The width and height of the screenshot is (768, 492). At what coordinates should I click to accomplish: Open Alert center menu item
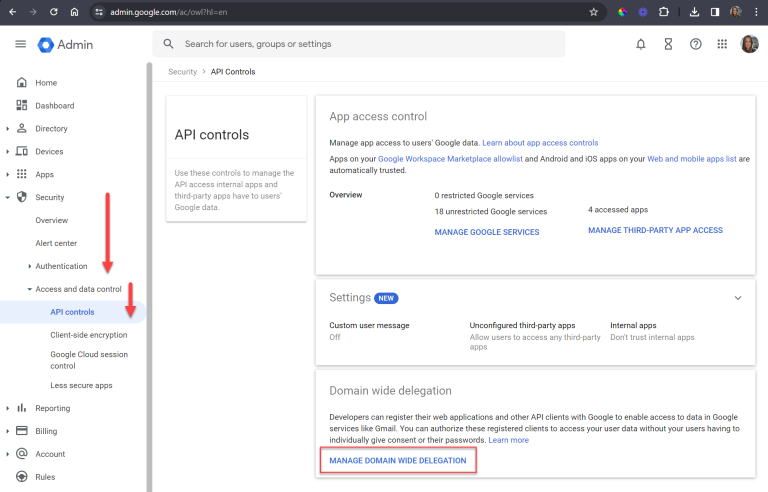pyautogui.click(x=56, y=243)
